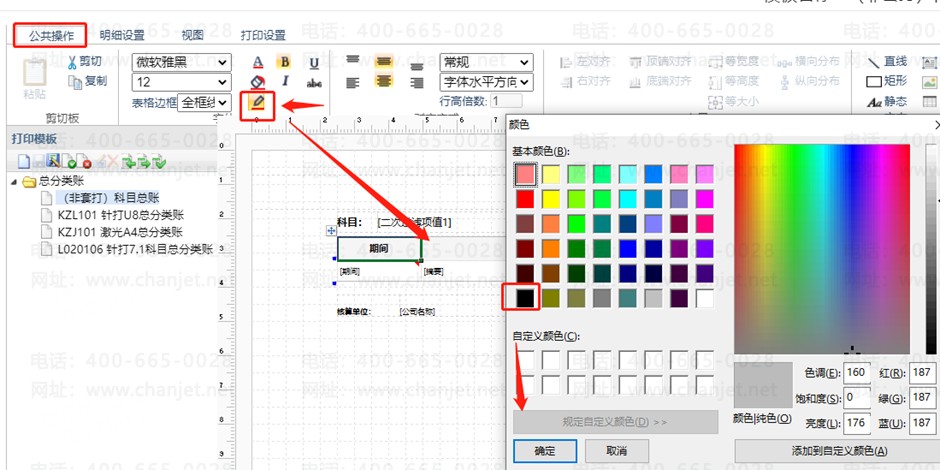Click the first green arrow import icon
This screenshot has width=940, height=470.
coord(128,161)
